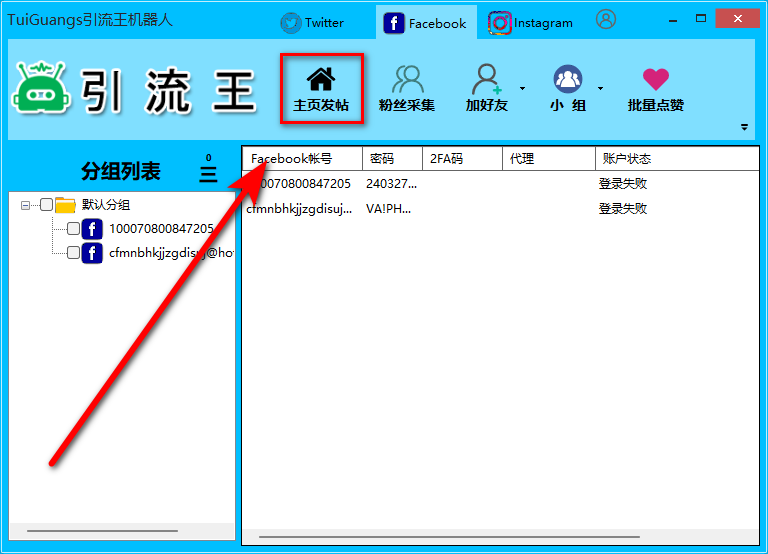The image size is (768, 554).
Task: Click the robot logo icon
Action: (39, 88)
